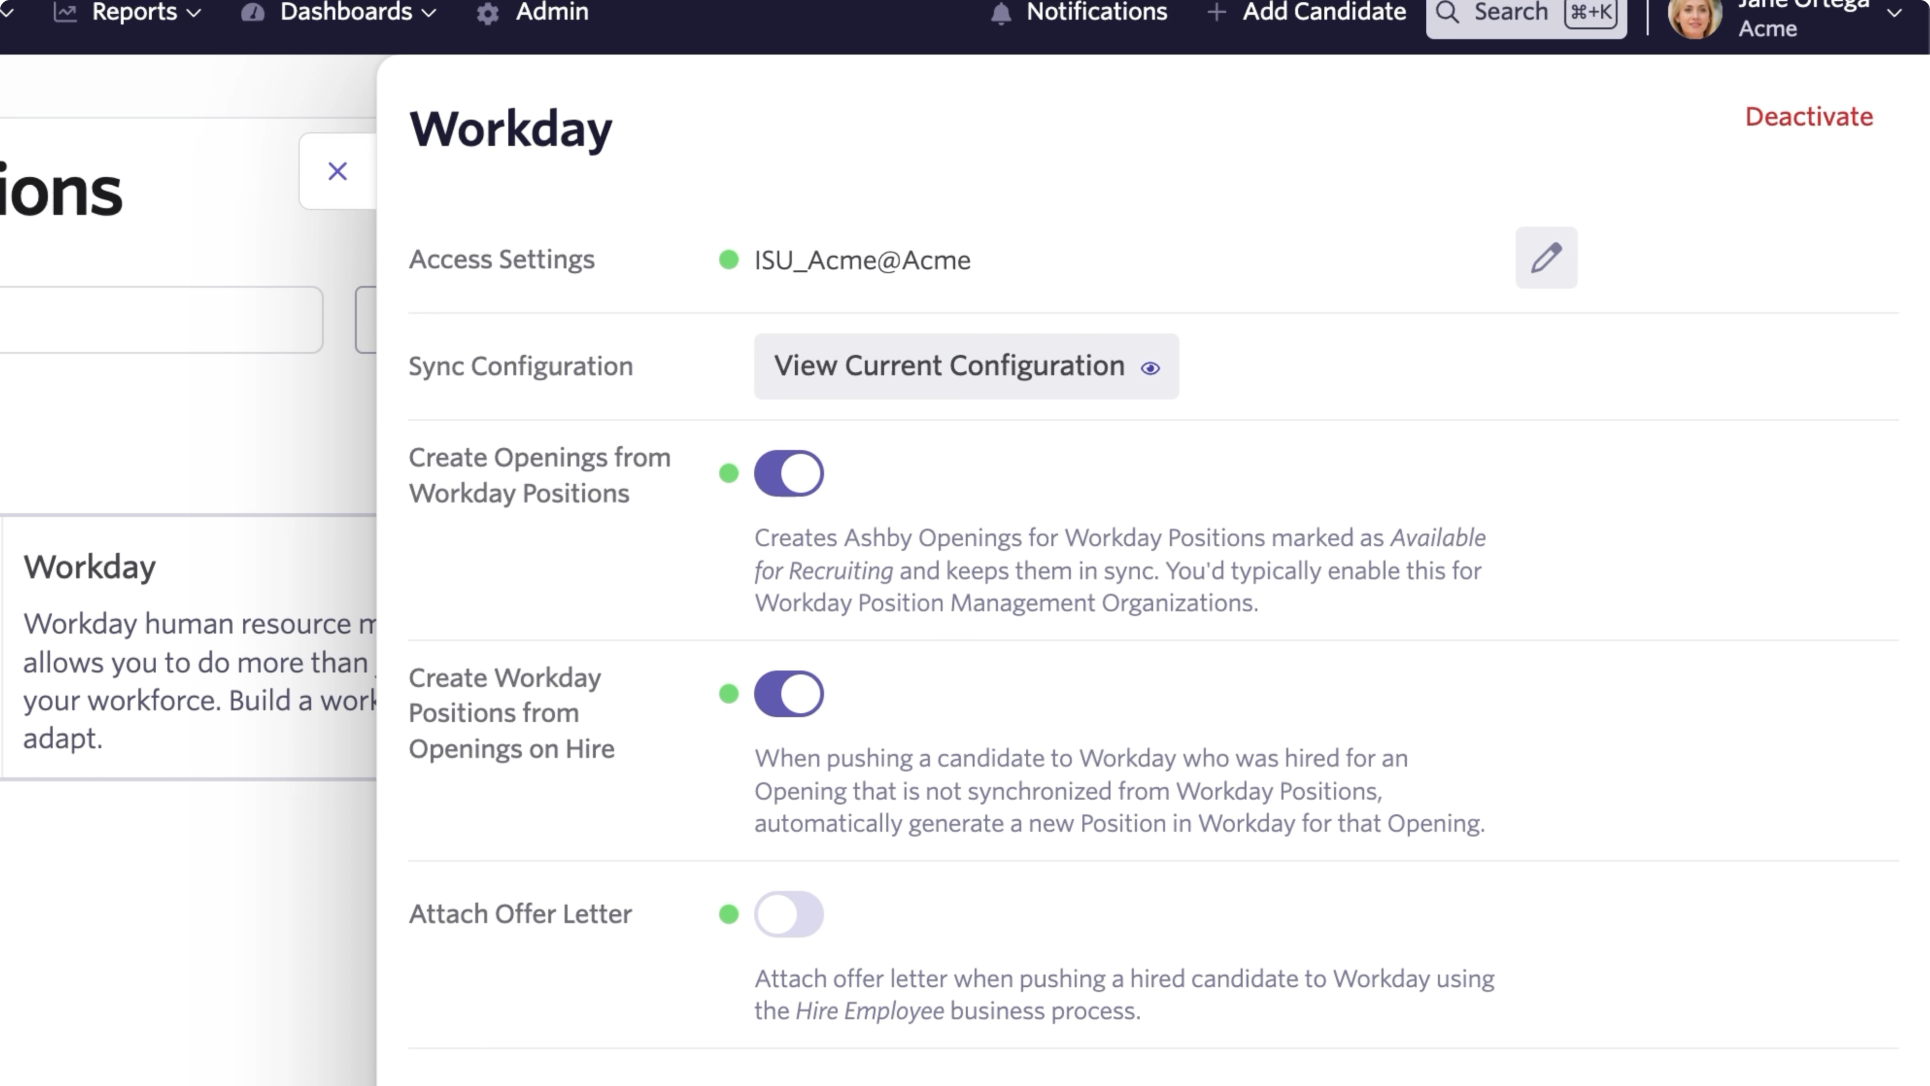Click the Notifications bell icon
The width and height of the screenshot is (1930, 1086).
point(1000,14)
